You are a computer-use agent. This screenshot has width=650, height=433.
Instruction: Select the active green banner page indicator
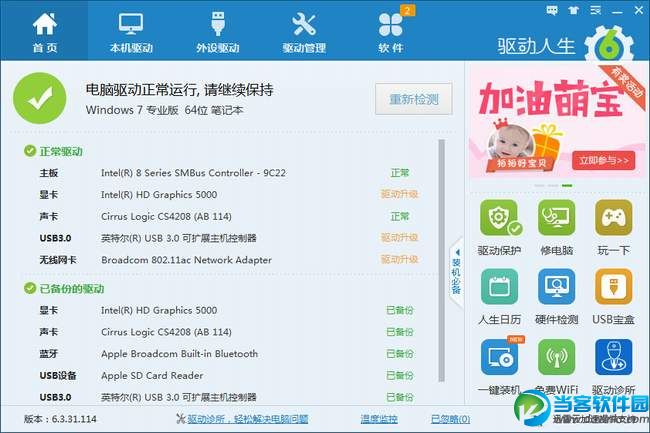(567, 185)
